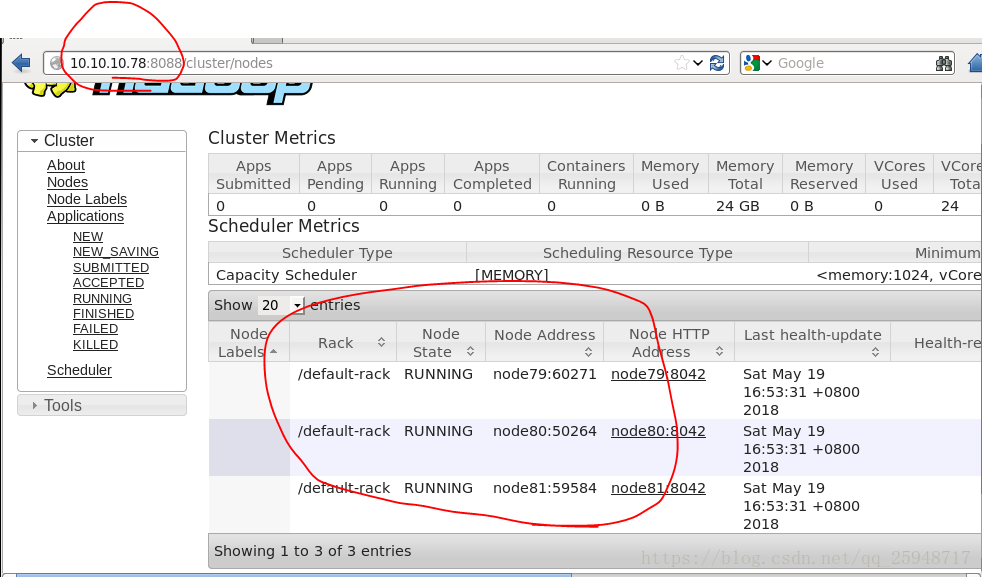Sort by Node HTTP Address column
The image size is (982, 577).
tap(668, 343)
